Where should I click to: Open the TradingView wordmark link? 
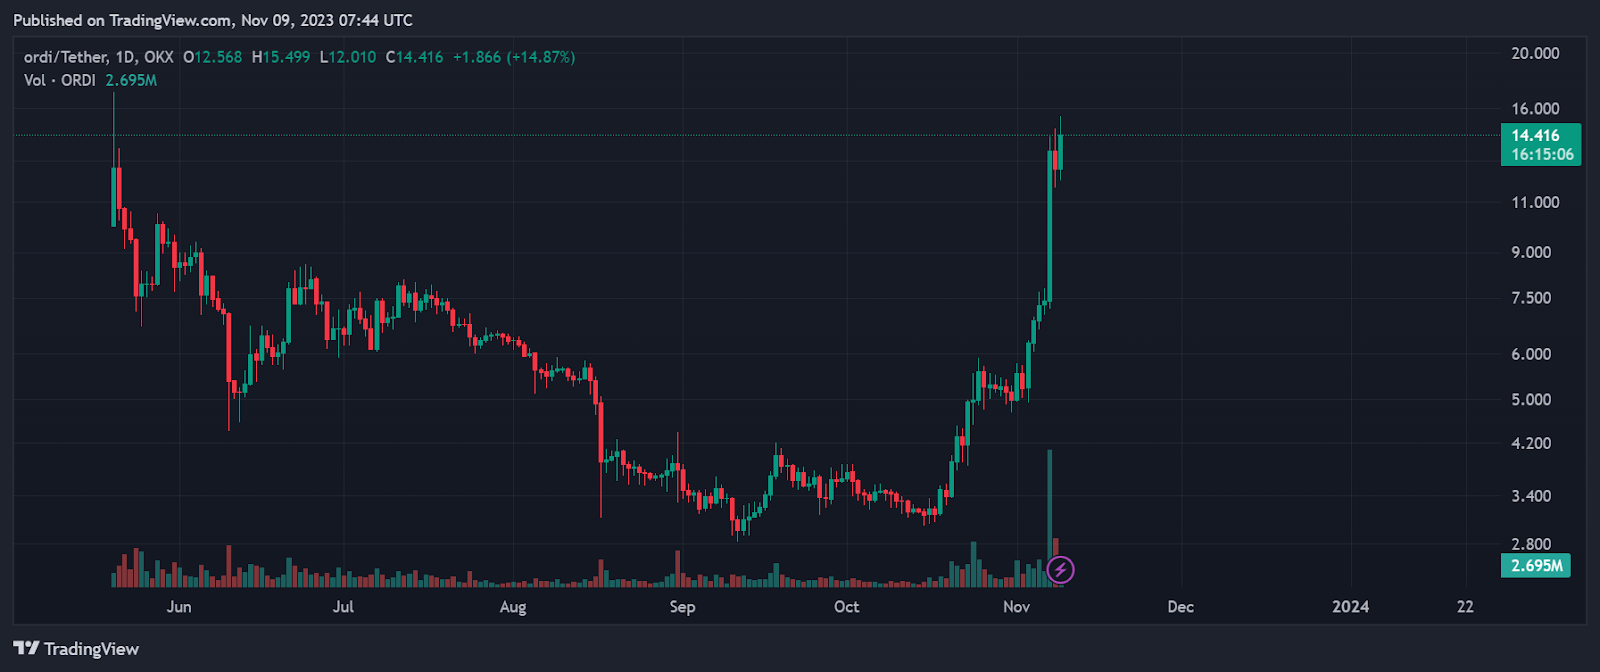coord(91,649)
